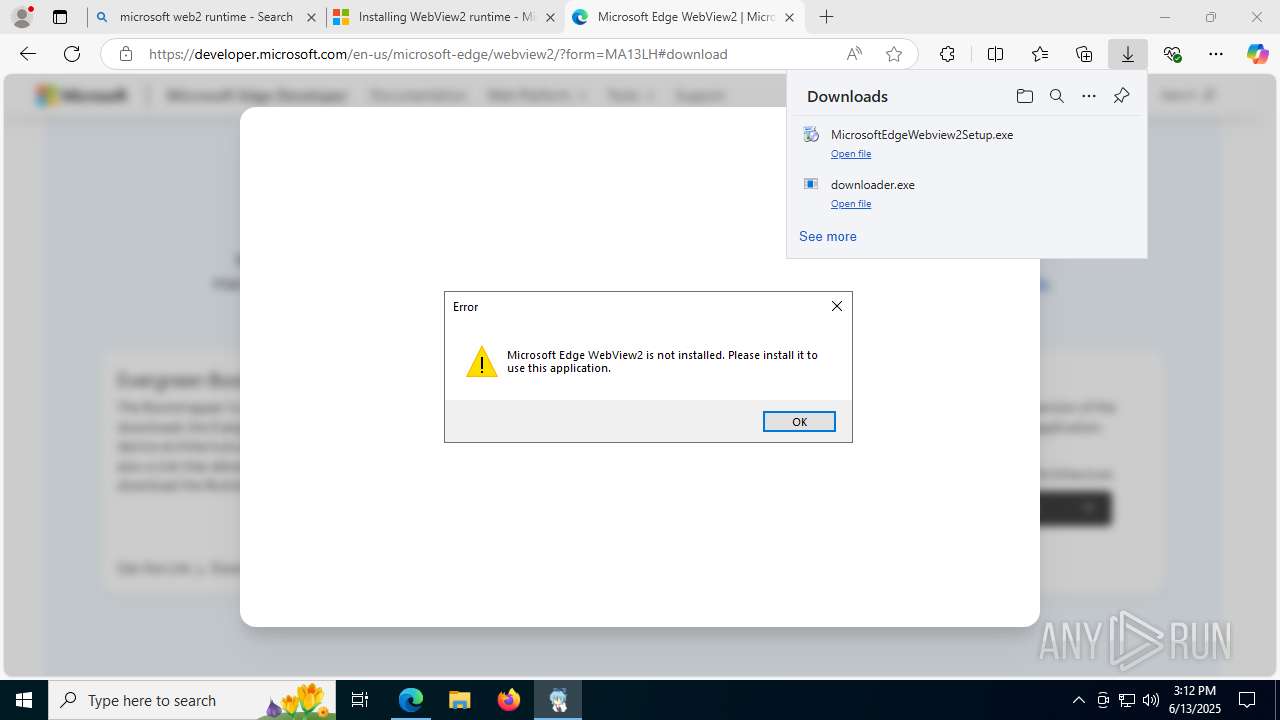Open file link under downloader.exe

pos(851,204)
